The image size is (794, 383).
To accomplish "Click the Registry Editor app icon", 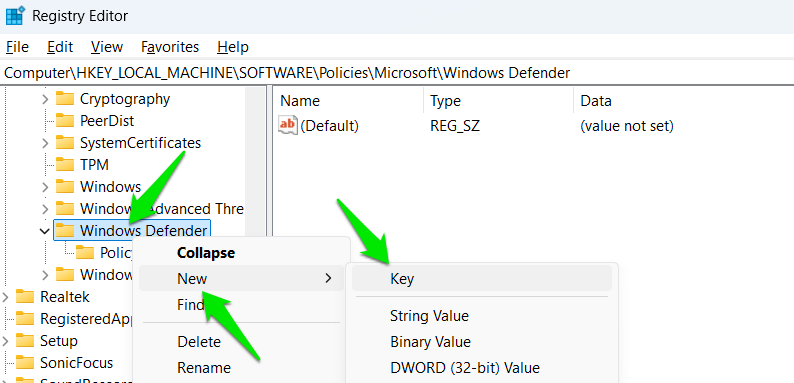I will click(x=15, y=15).
